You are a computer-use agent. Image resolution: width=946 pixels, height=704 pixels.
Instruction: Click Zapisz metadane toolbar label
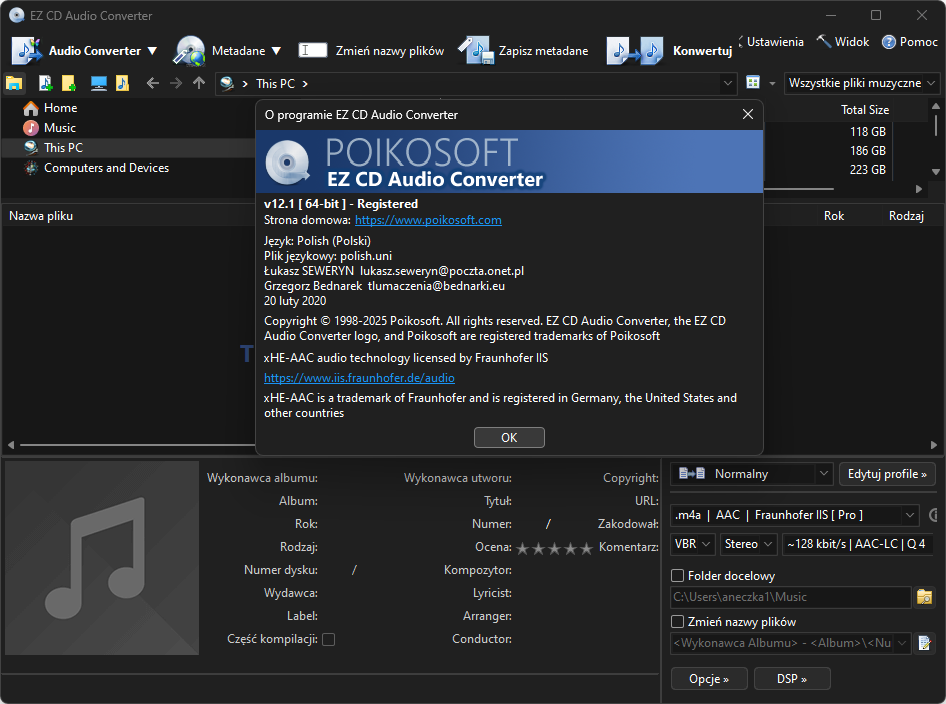(544, 51)
